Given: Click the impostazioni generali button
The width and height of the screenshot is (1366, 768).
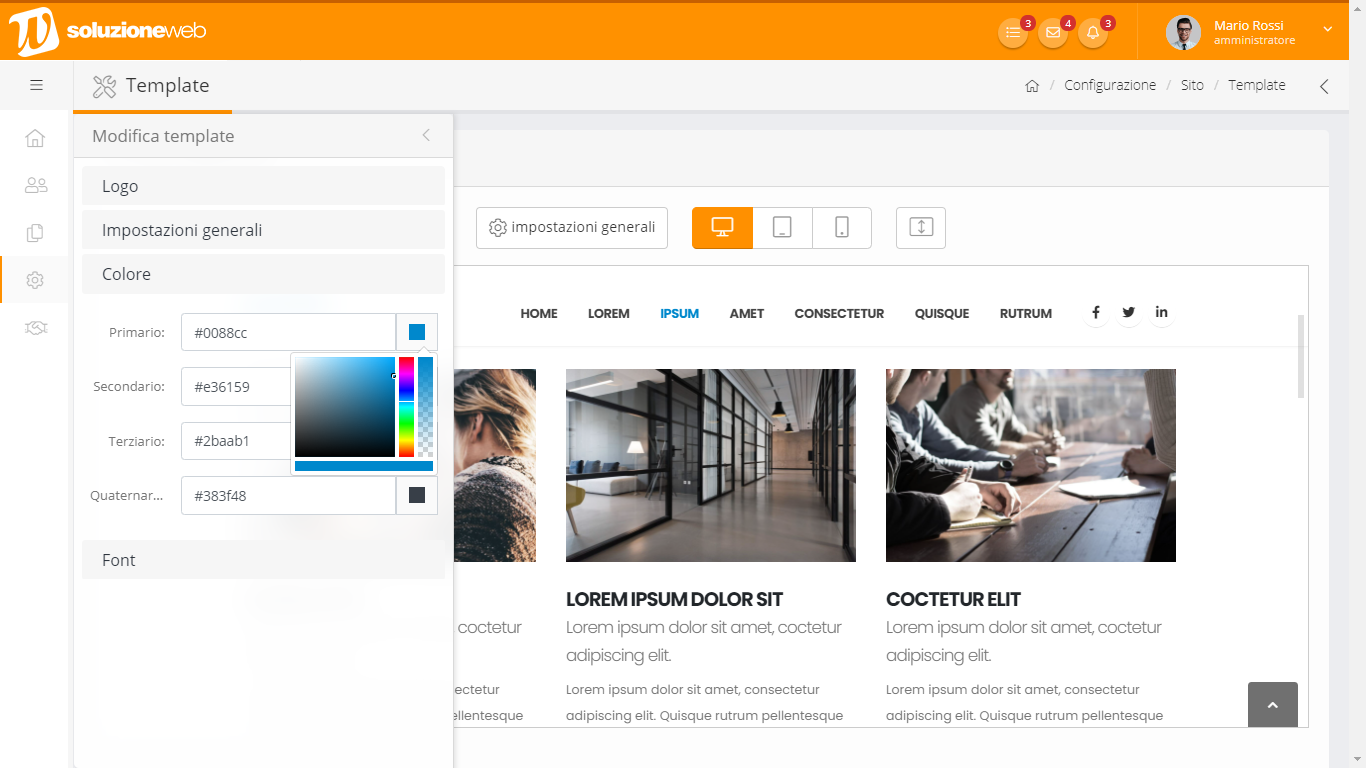Looking at the screenshot, I should (x=572, y=228).
